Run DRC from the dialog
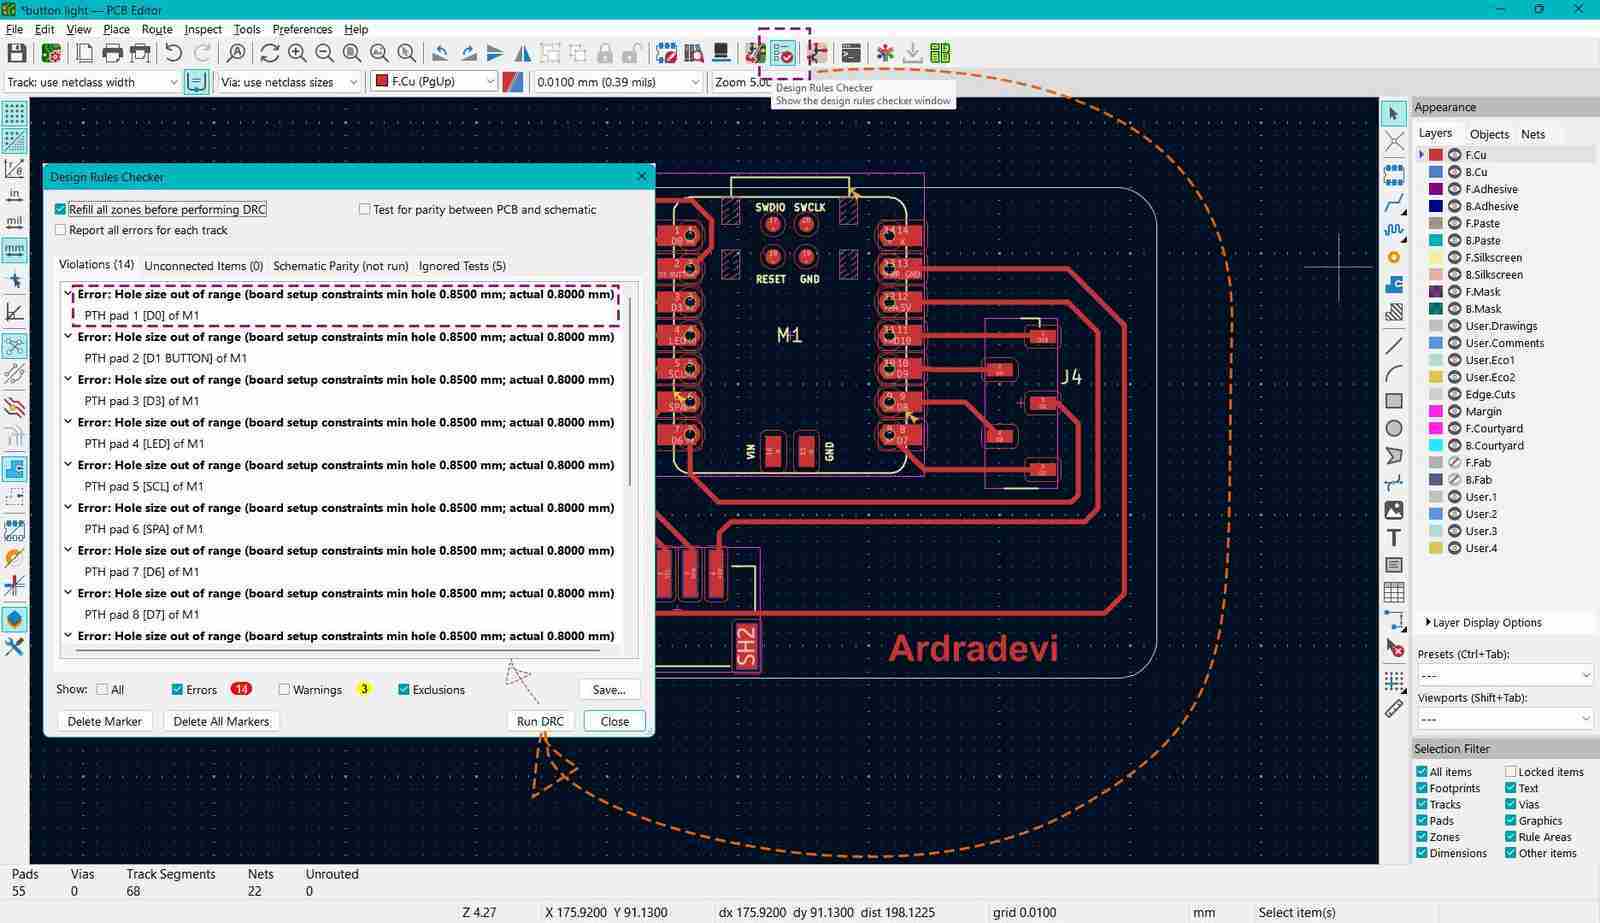 coord(539,721)
